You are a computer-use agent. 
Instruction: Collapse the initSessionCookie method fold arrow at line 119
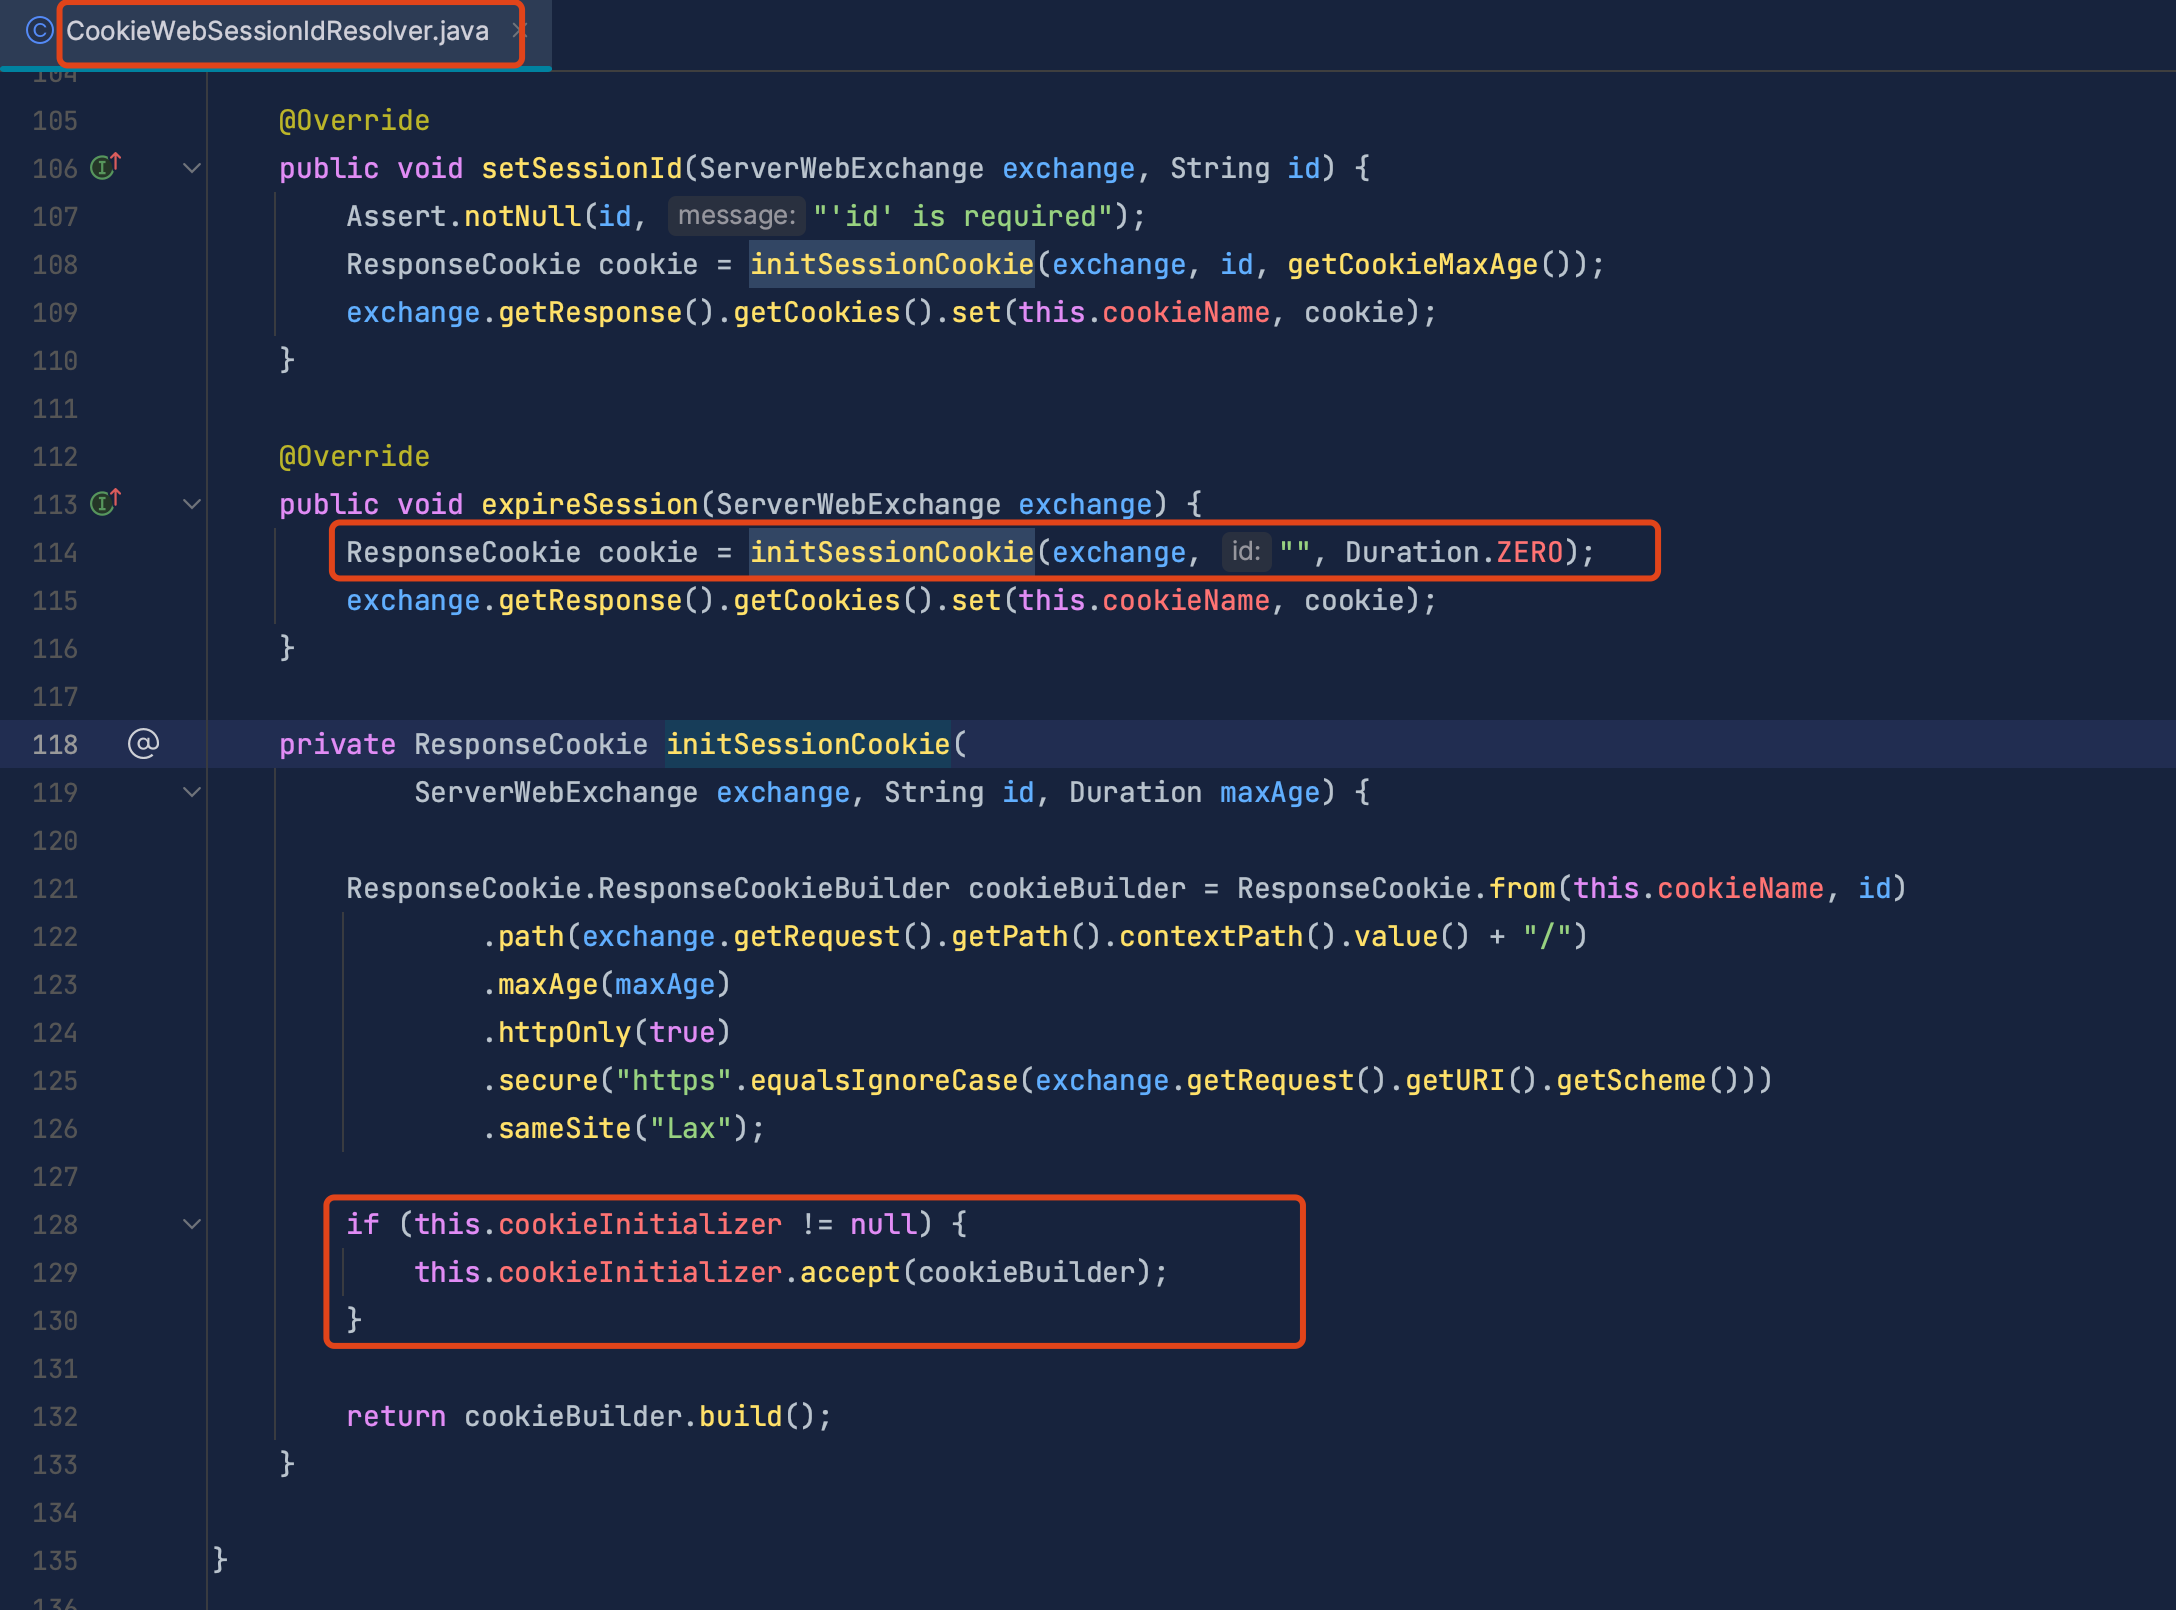point(192,792)
